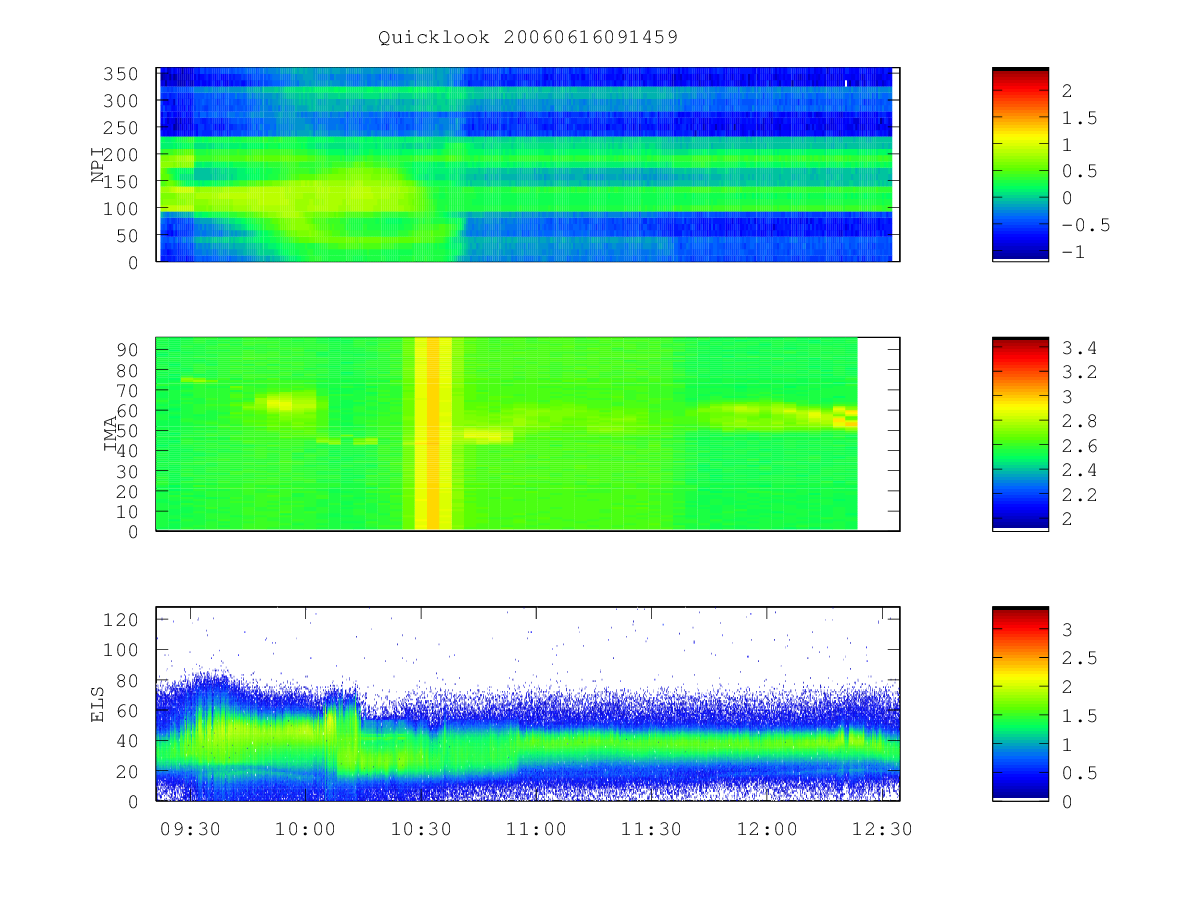
Task: Click the -0.5 label on NPI colorbar
Action: 1087,225
